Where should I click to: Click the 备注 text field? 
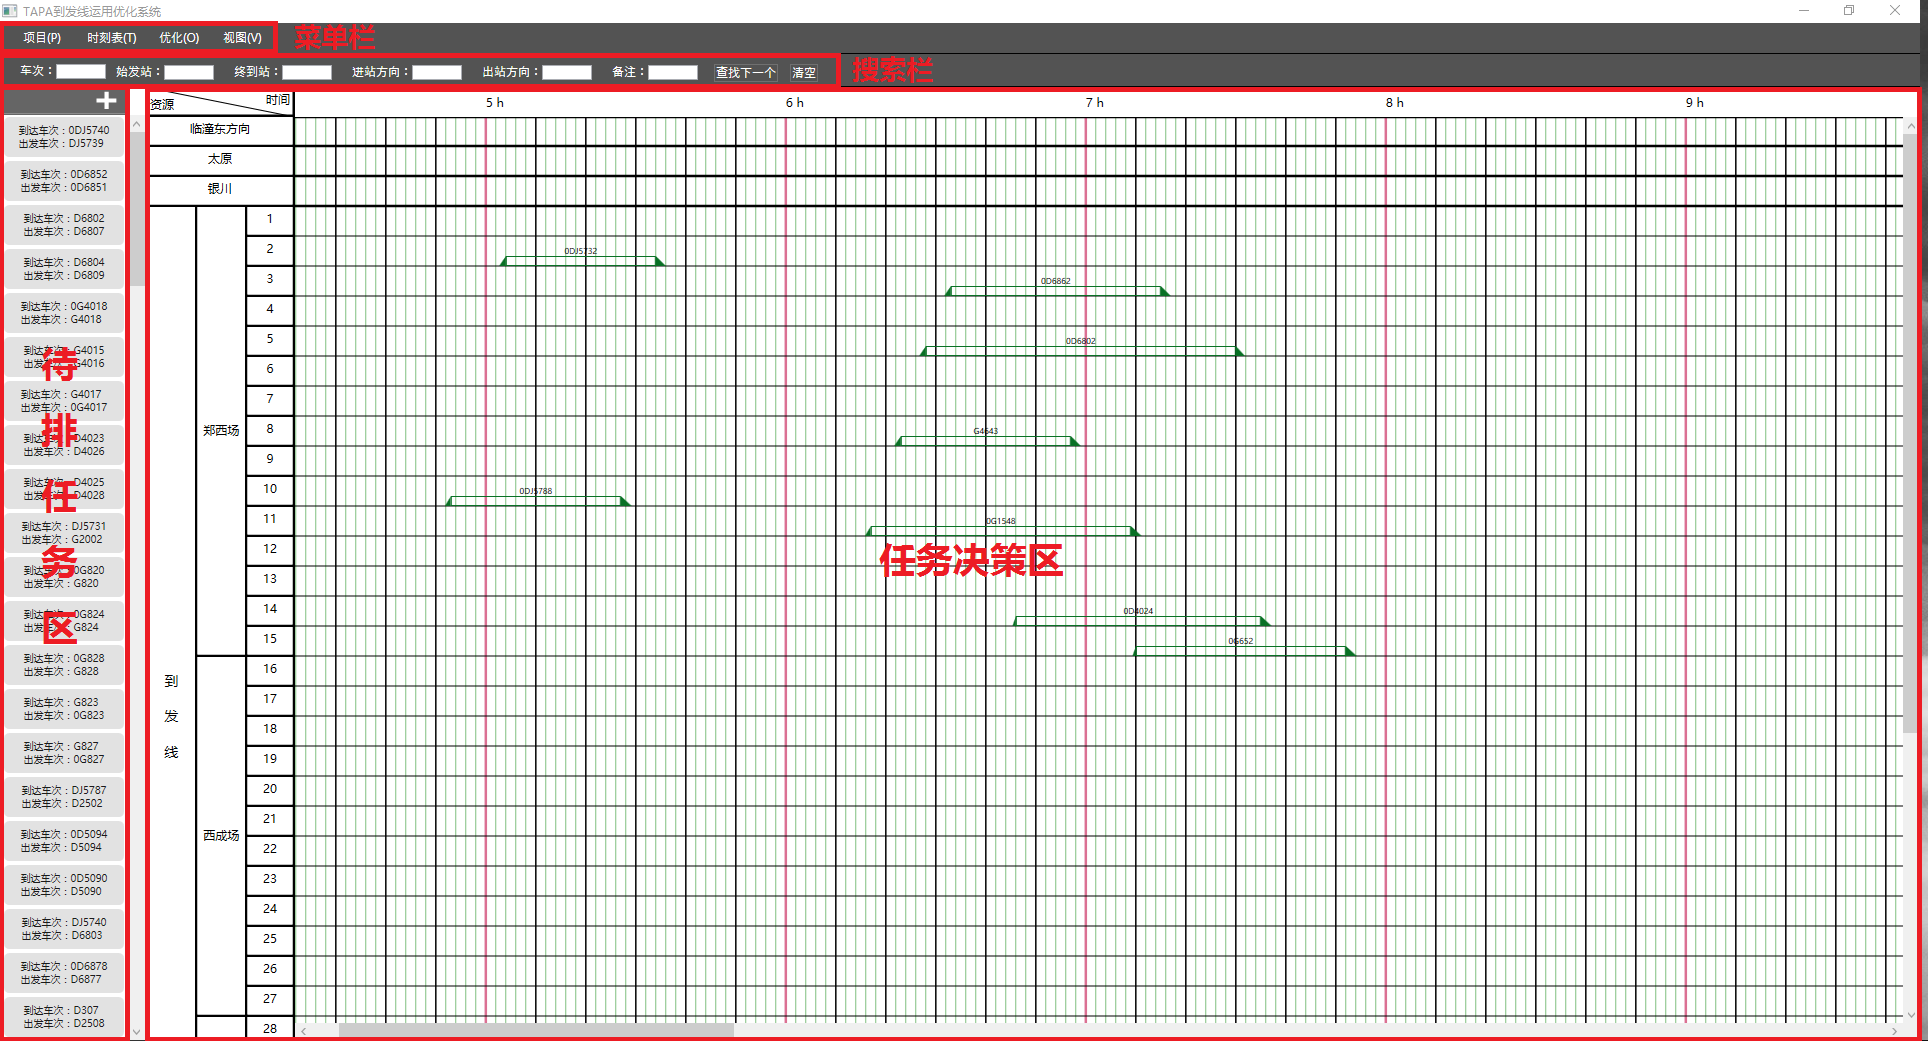click(x=672, y=72)
